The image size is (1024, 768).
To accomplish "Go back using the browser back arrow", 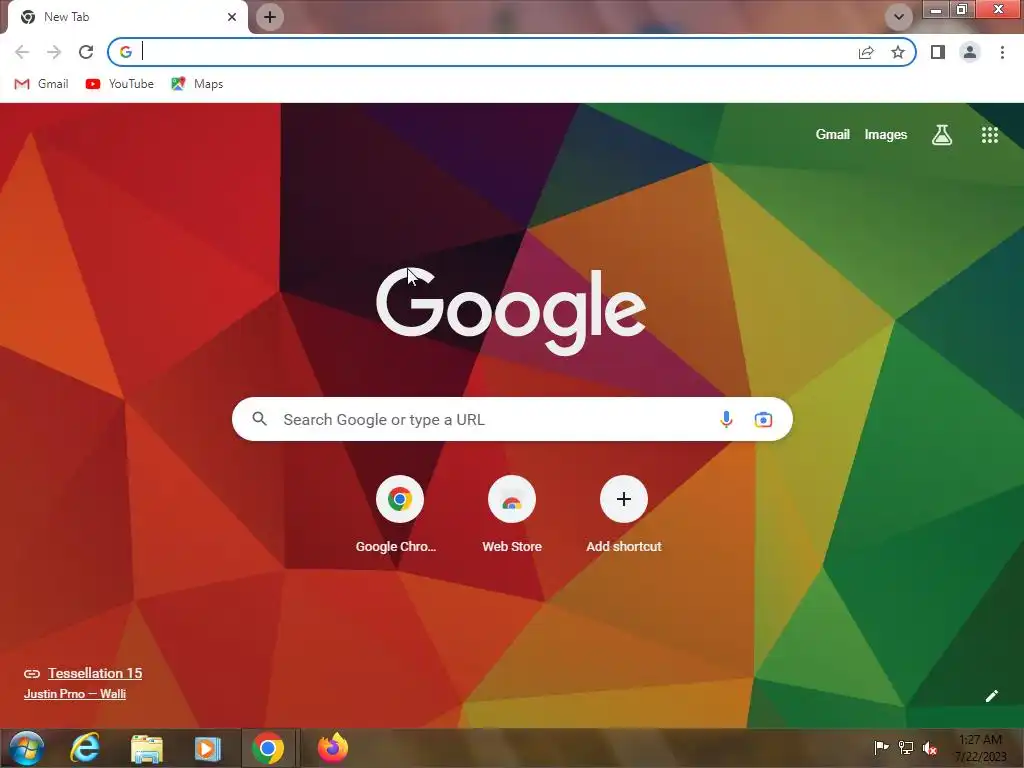I will coord(22,52).
